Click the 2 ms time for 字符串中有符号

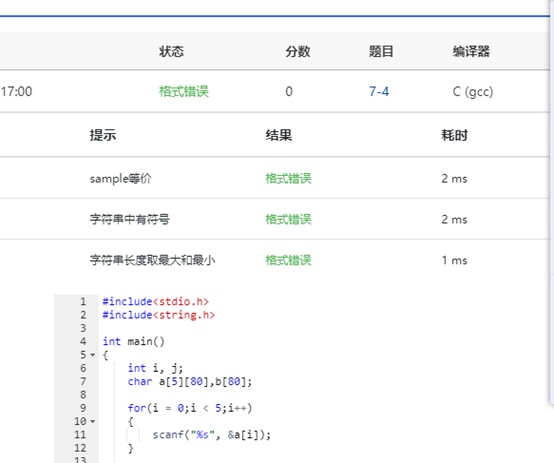pyautogui.click(x=454, y=219)
